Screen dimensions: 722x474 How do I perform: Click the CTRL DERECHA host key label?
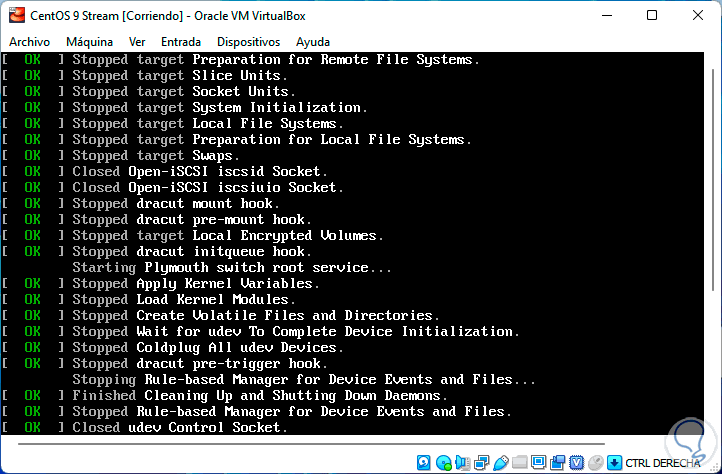coord(663,463)
